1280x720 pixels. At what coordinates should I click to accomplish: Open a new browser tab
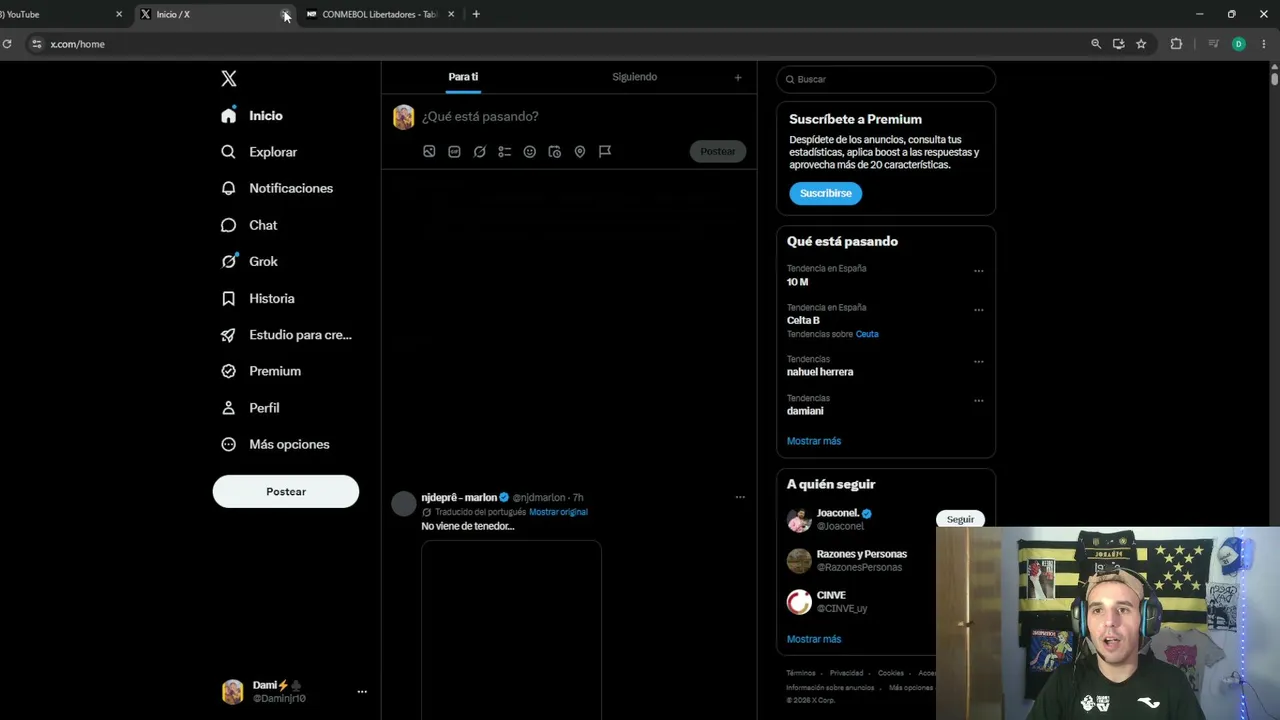(x=476, y=14)
